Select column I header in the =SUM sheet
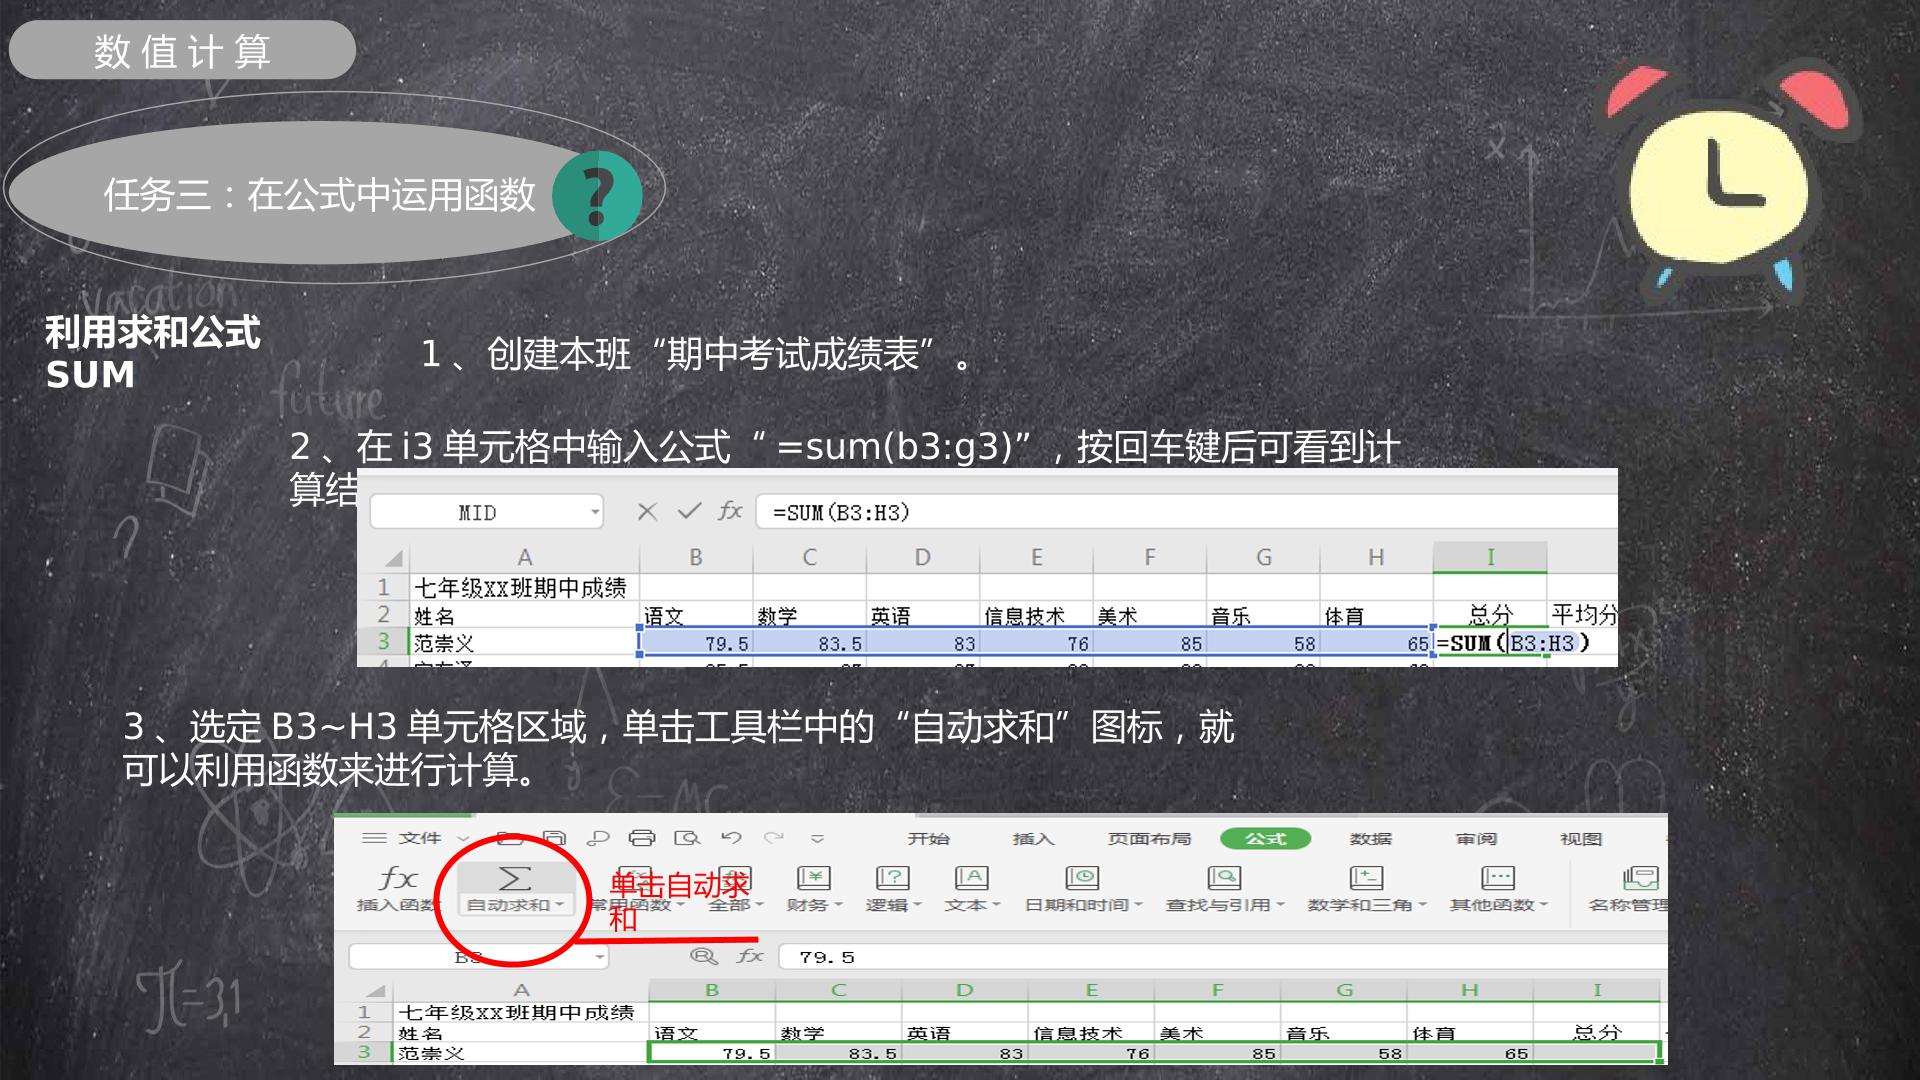 [x=1490, y=557]
